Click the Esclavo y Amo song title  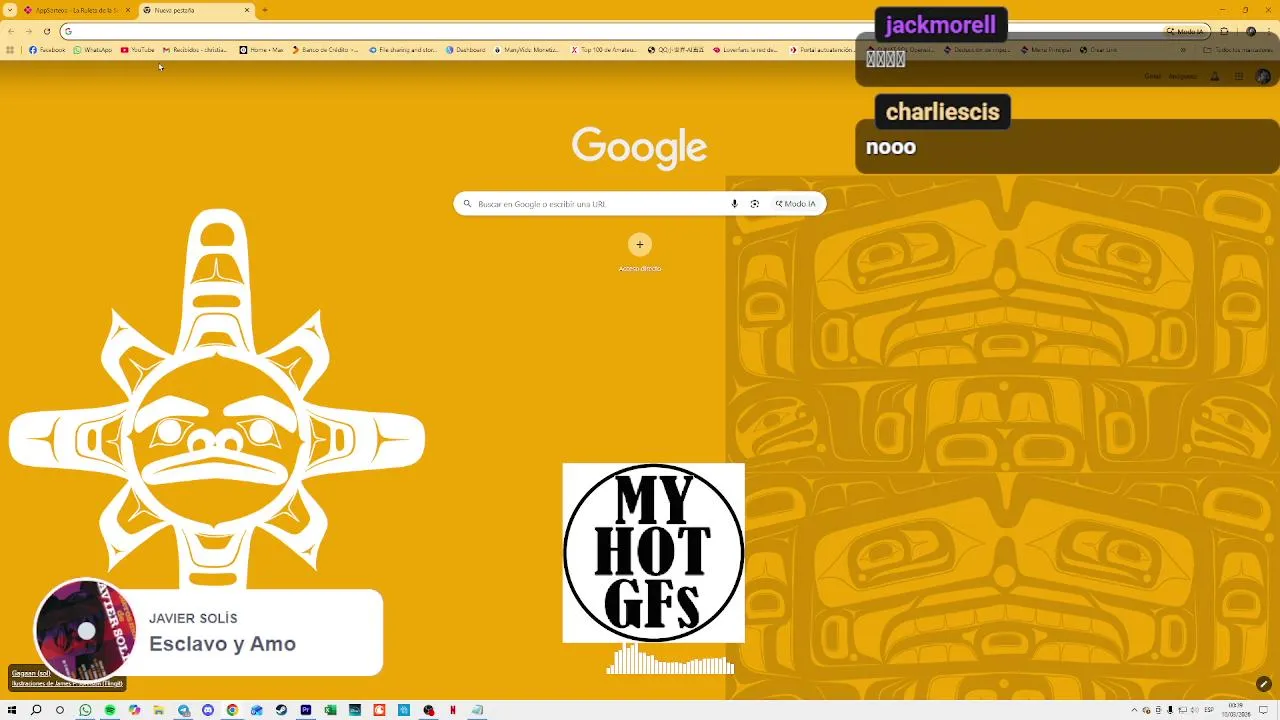[x=222, y=644]
